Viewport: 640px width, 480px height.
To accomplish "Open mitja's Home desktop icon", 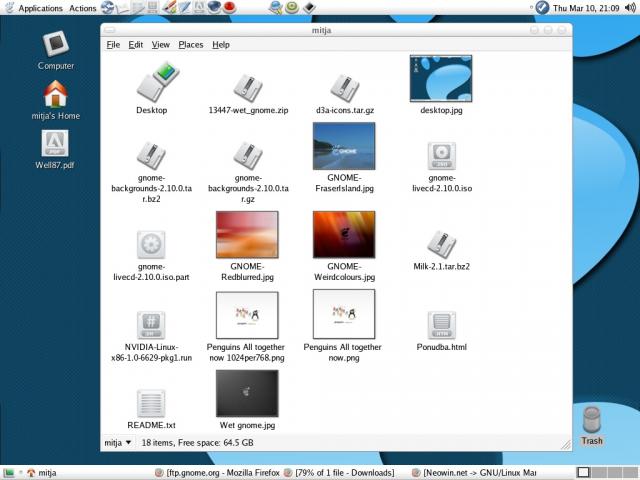I will [56, 94].
